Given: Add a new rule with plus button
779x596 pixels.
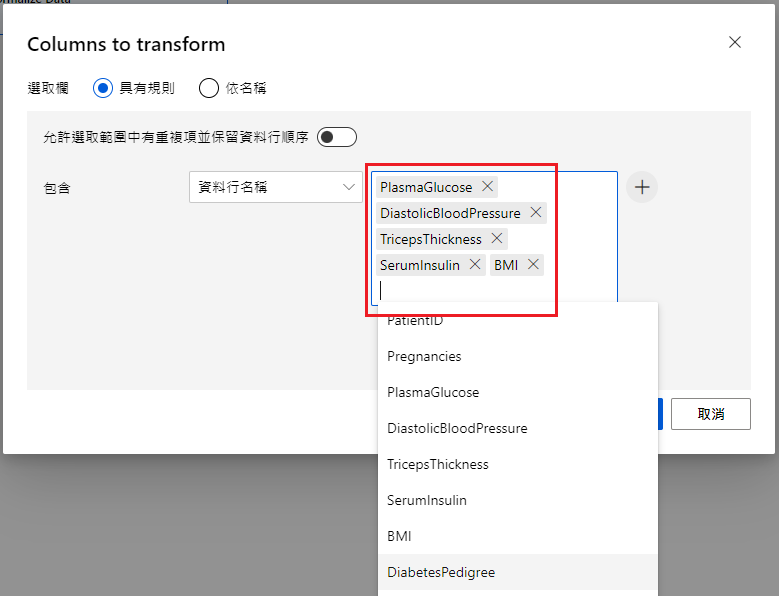Looking at the screenshot, I should click(642, 187).
